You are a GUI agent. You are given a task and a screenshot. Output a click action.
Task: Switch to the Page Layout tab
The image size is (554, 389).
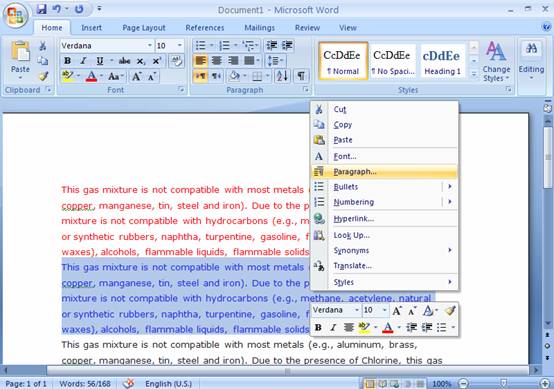pos(144,28)
